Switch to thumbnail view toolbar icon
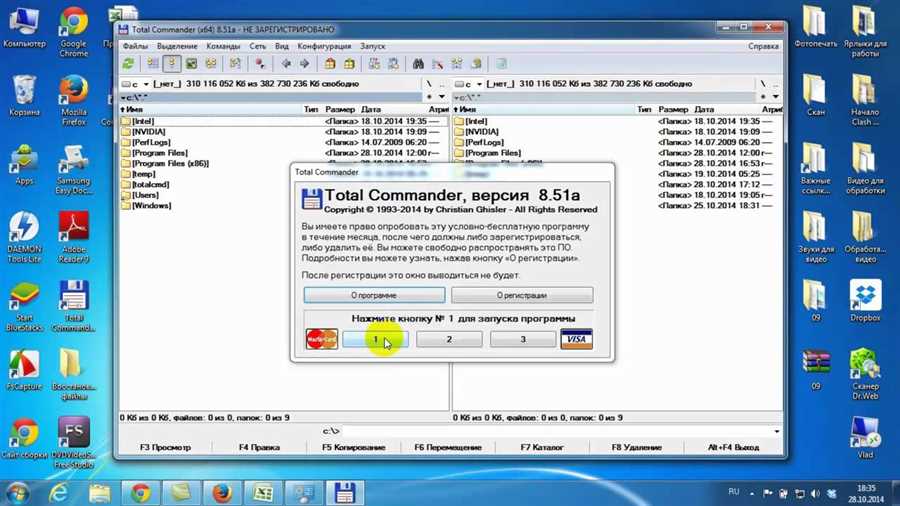 [191, 64]
